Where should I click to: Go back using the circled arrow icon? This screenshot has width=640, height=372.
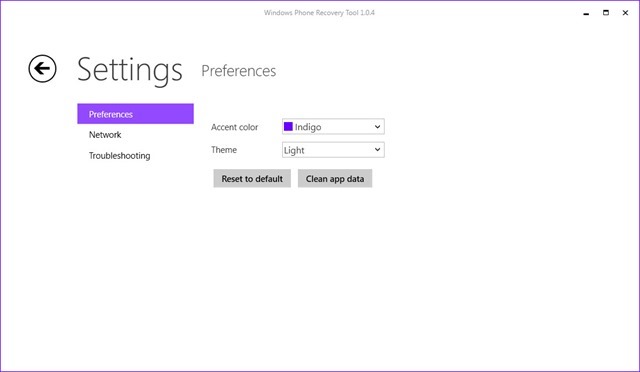[42, 69]
